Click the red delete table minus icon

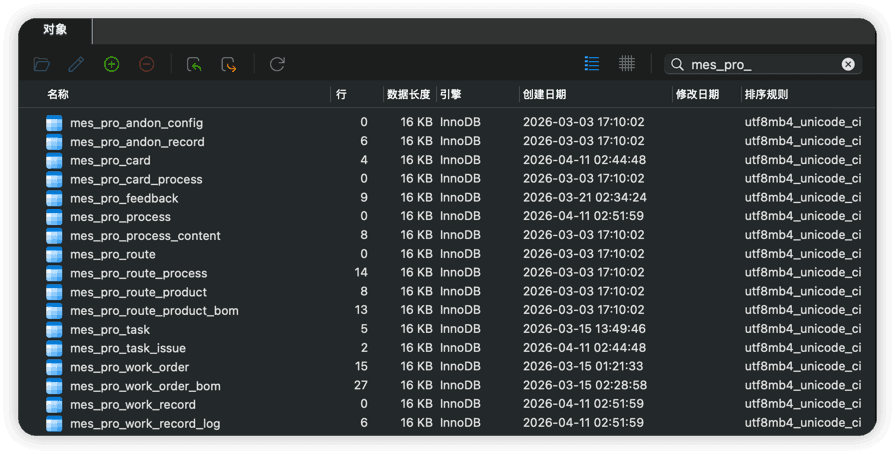[146, 64]
